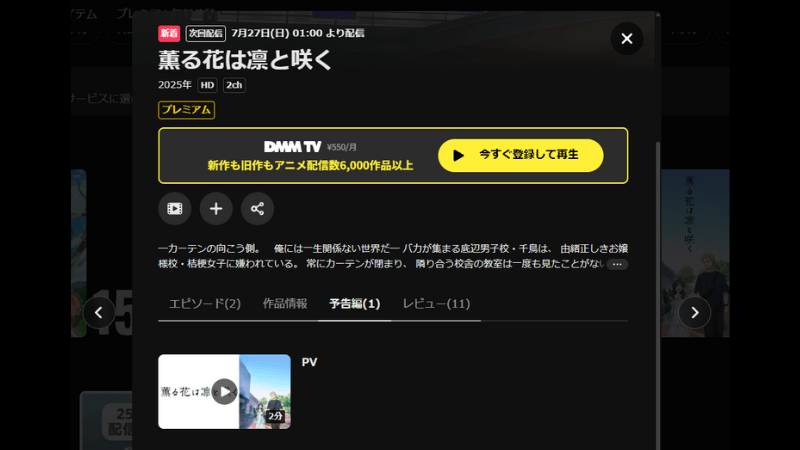Open the レビュー(11) tab
The width and height of the screenshot is (800, 450).
(436, 304)
